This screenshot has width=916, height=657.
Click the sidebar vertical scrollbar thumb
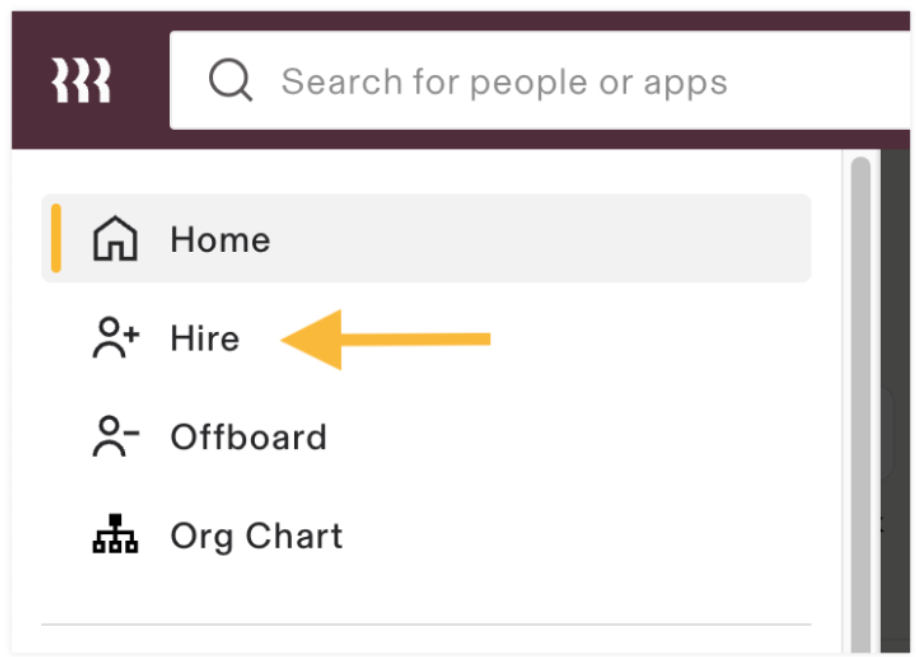pos(860,400)
